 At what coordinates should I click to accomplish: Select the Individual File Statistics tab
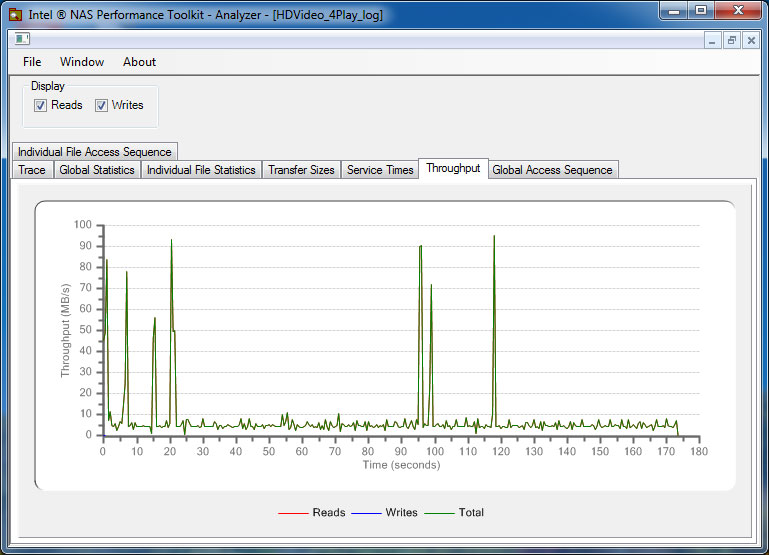201,170
